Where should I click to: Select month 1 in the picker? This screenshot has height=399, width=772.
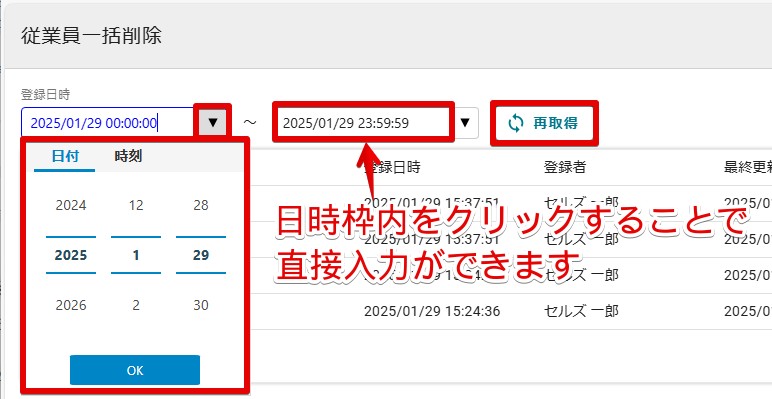click(136, 255)
